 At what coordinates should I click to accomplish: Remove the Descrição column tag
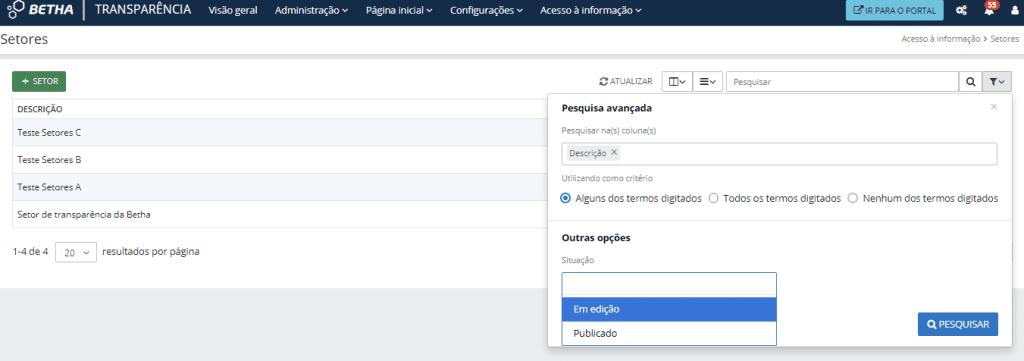tap(614, 152)
